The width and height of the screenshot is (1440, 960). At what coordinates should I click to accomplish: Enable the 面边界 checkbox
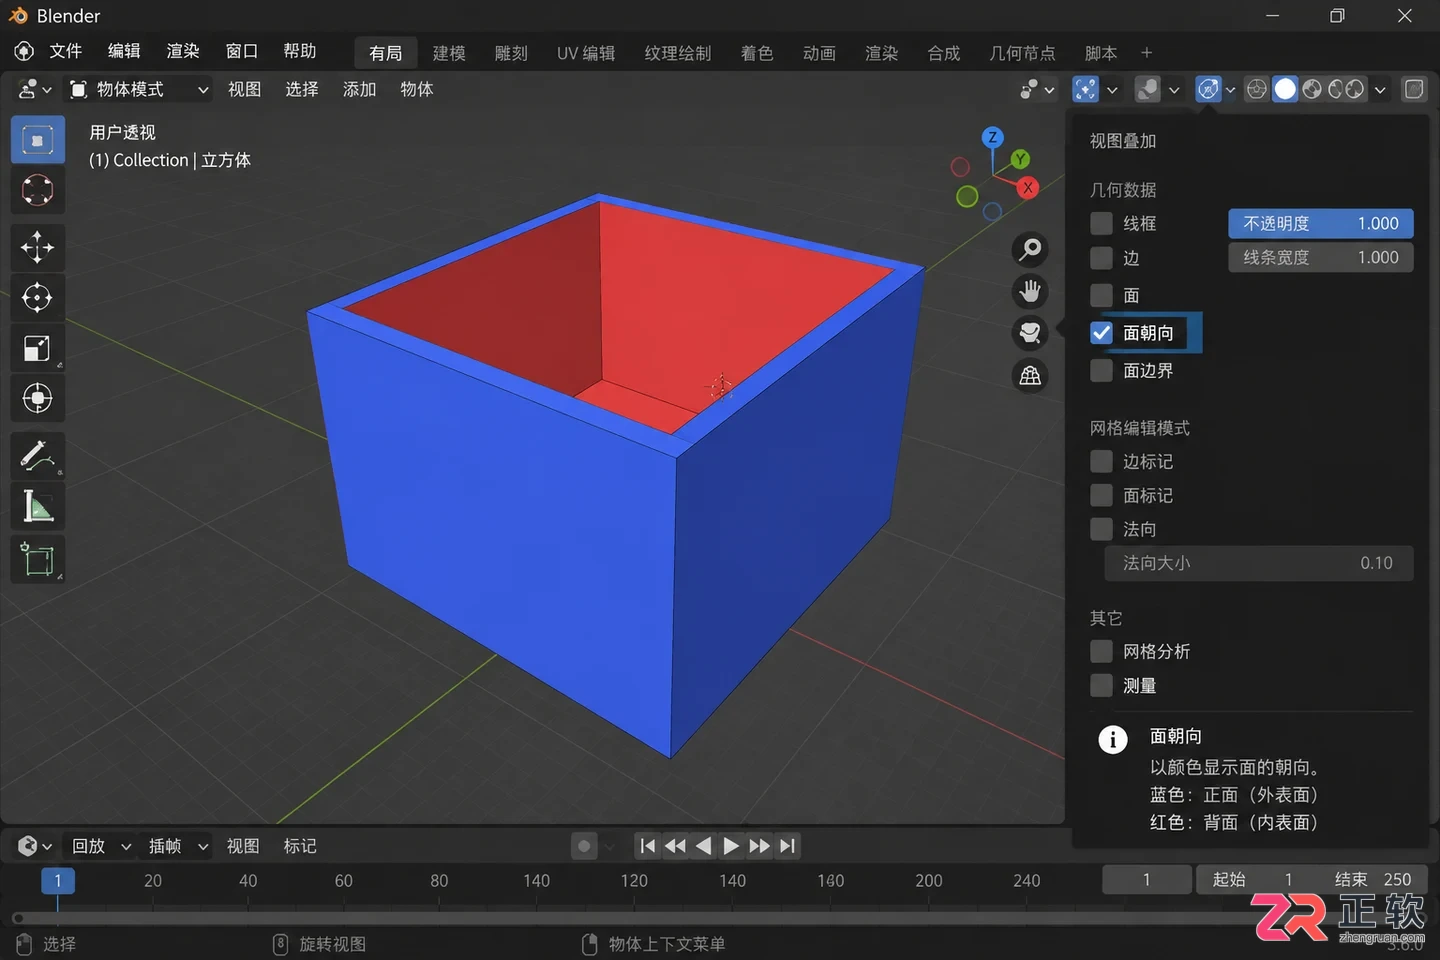[x=1101, y=371]
